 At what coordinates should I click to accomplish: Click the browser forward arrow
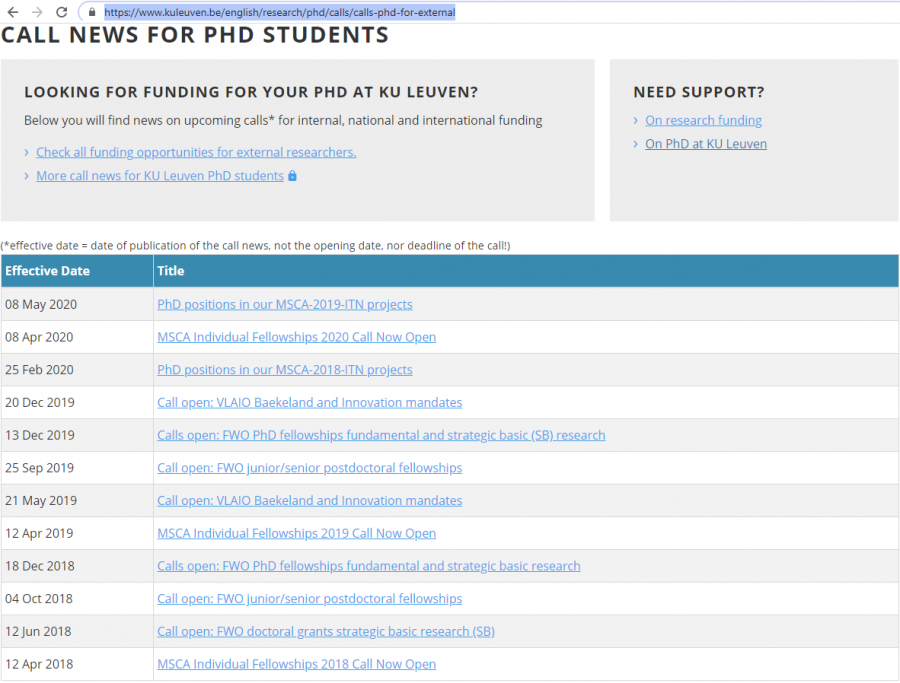point(37,12)
